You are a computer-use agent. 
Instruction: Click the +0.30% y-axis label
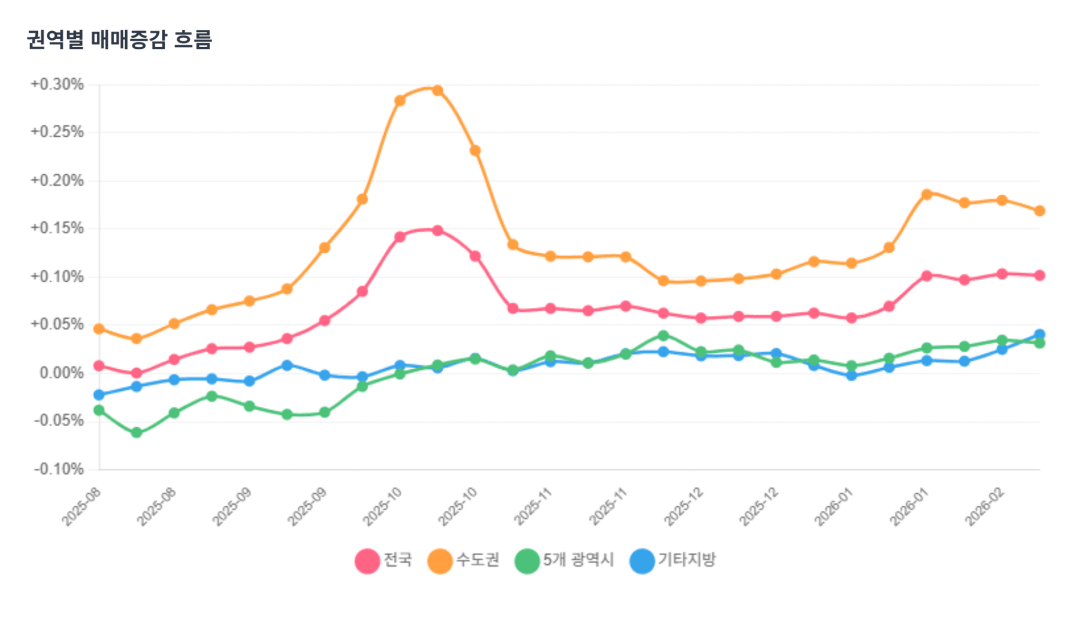(x=57, y=84)
